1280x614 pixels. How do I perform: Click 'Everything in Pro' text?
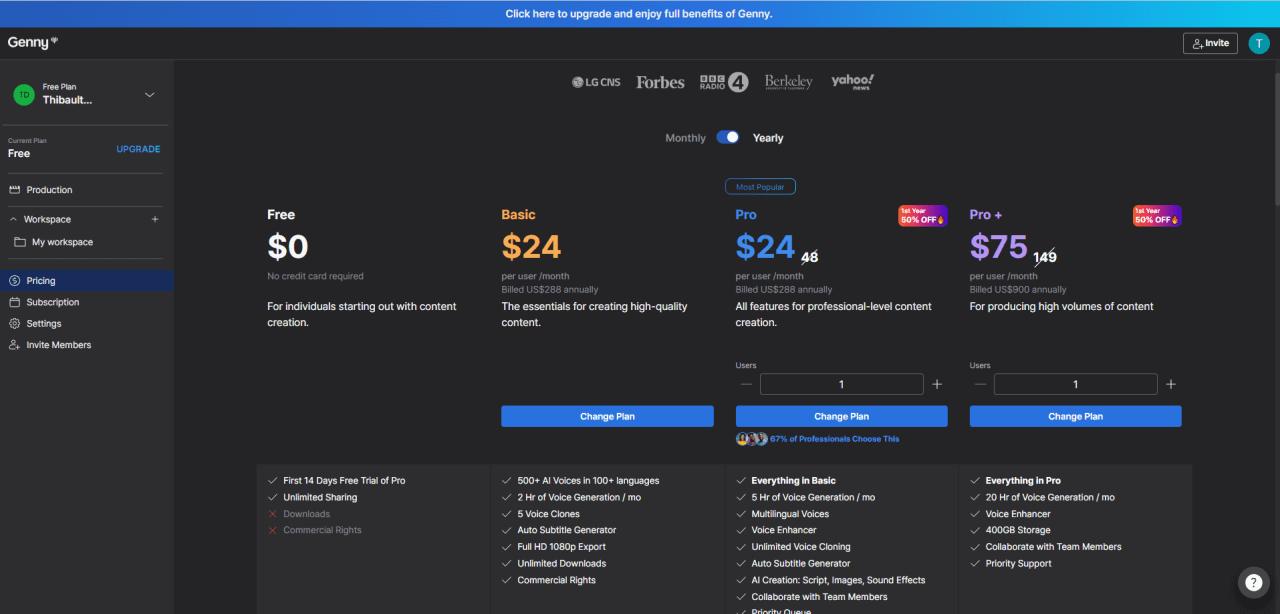[x=1023, y=481]
